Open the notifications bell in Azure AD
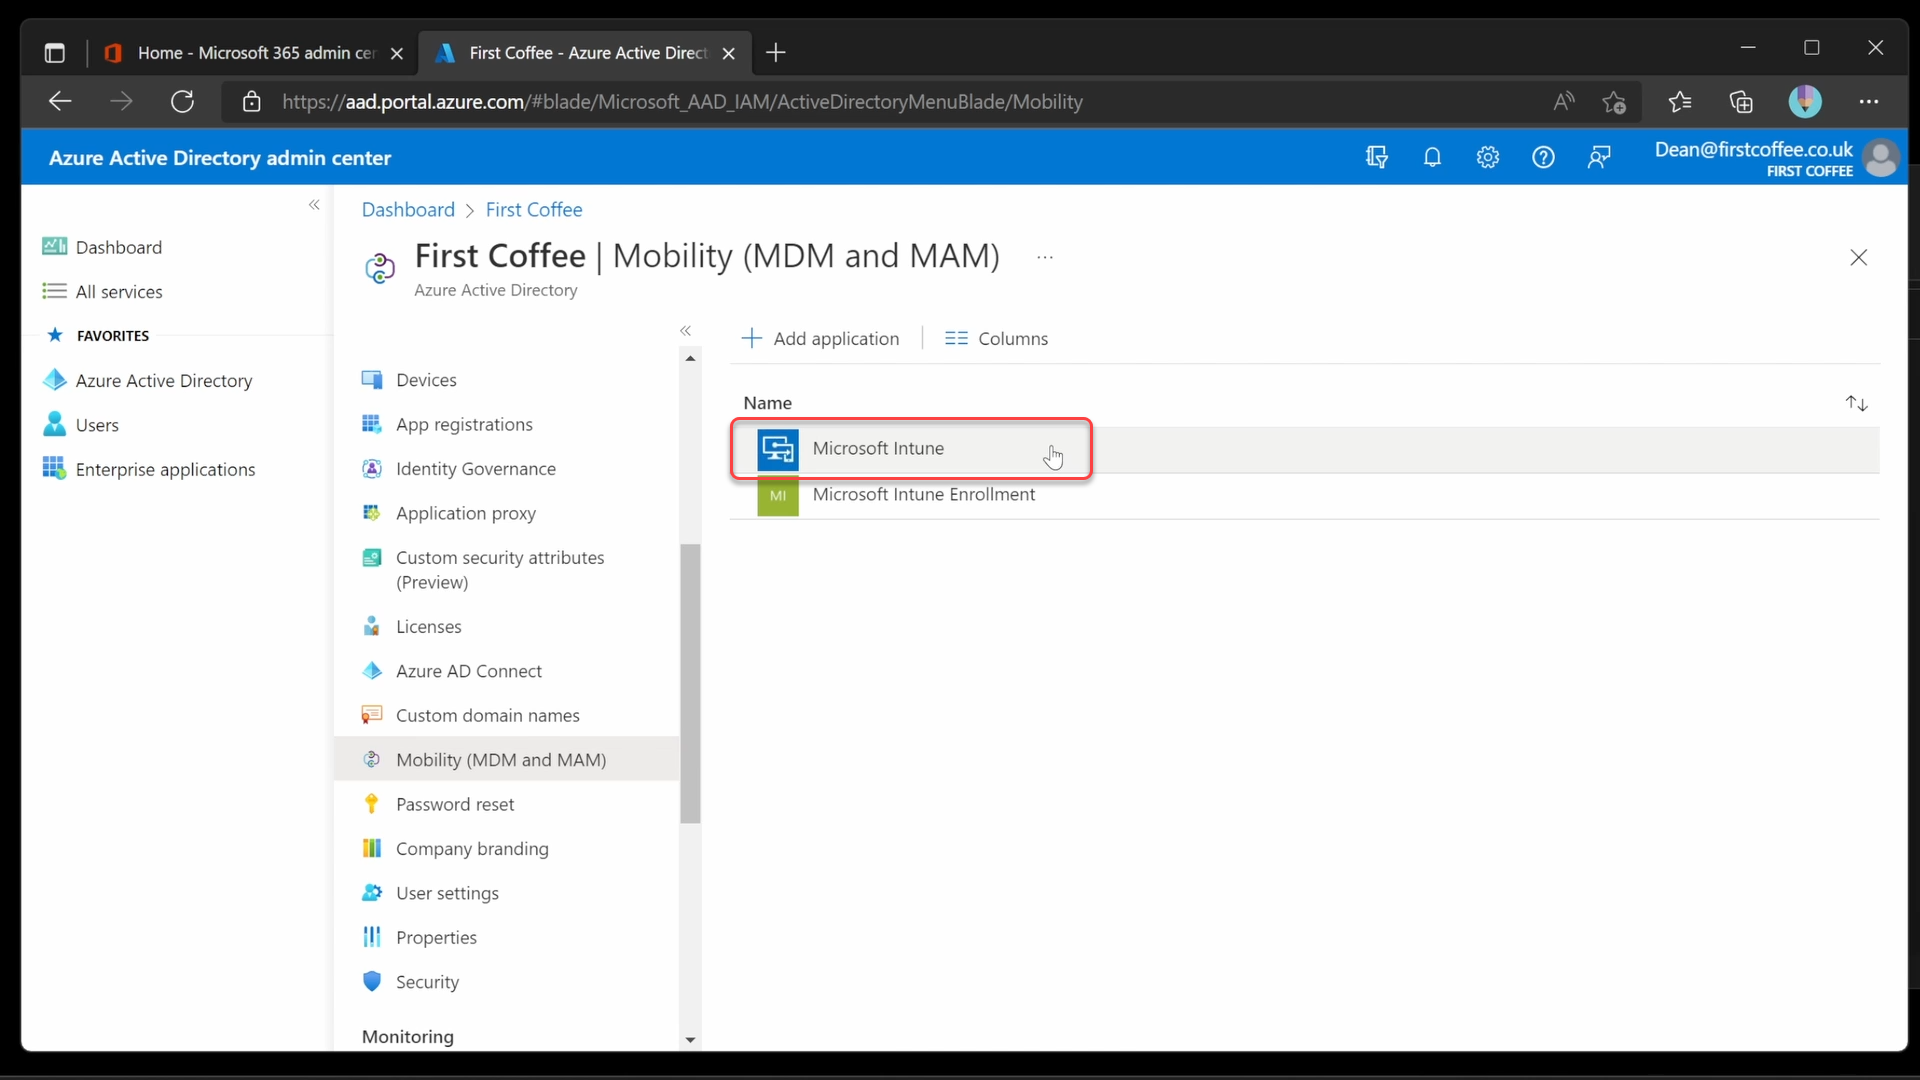 point(1432,157)
